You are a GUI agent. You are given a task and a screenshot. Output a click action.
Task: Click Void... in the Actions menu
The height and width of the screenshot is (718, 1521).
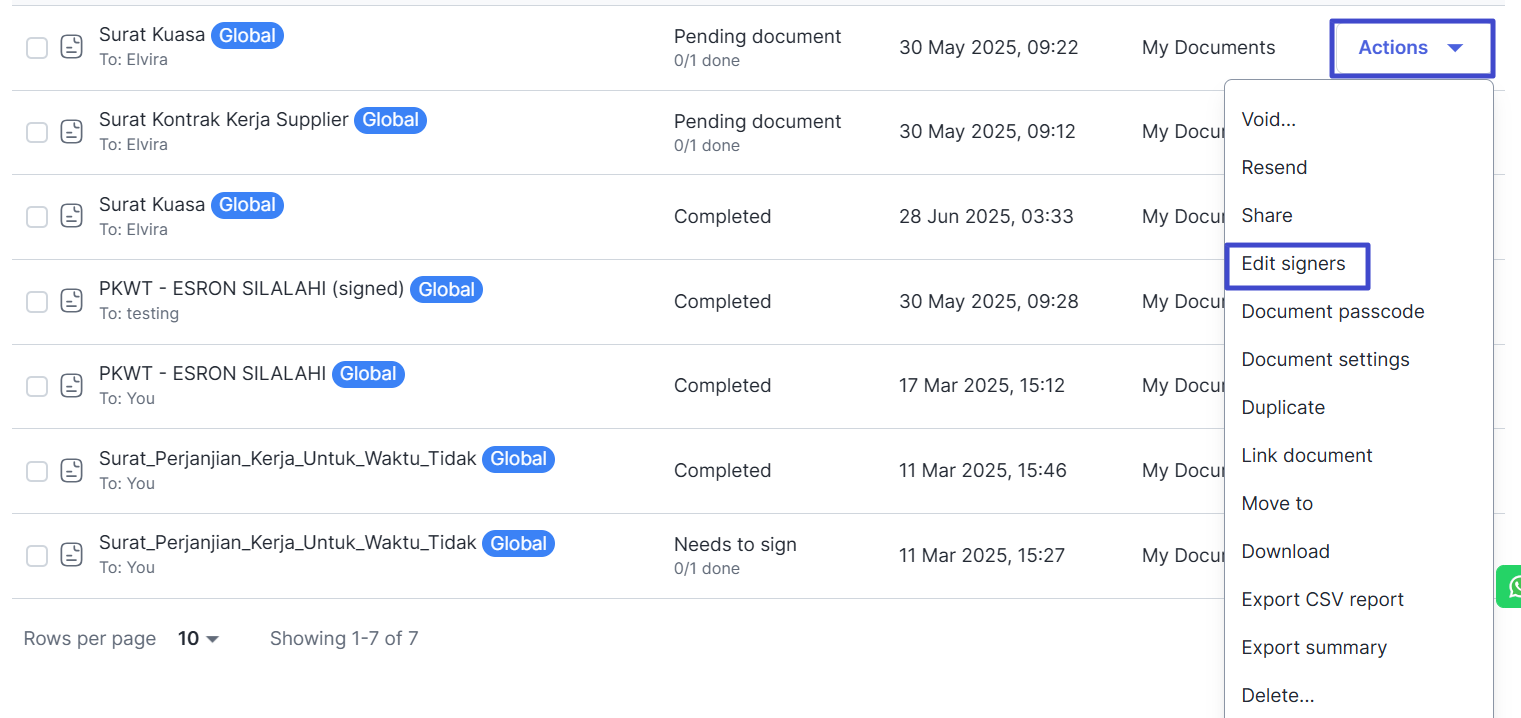(1268, 120)
